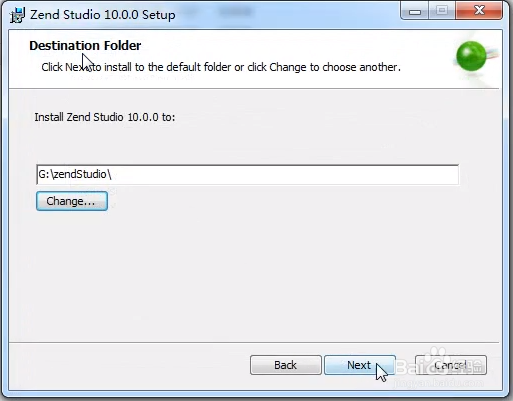Click blank title bar area beside window title
The height and width of the screenshot is (401, 513).
287,13
